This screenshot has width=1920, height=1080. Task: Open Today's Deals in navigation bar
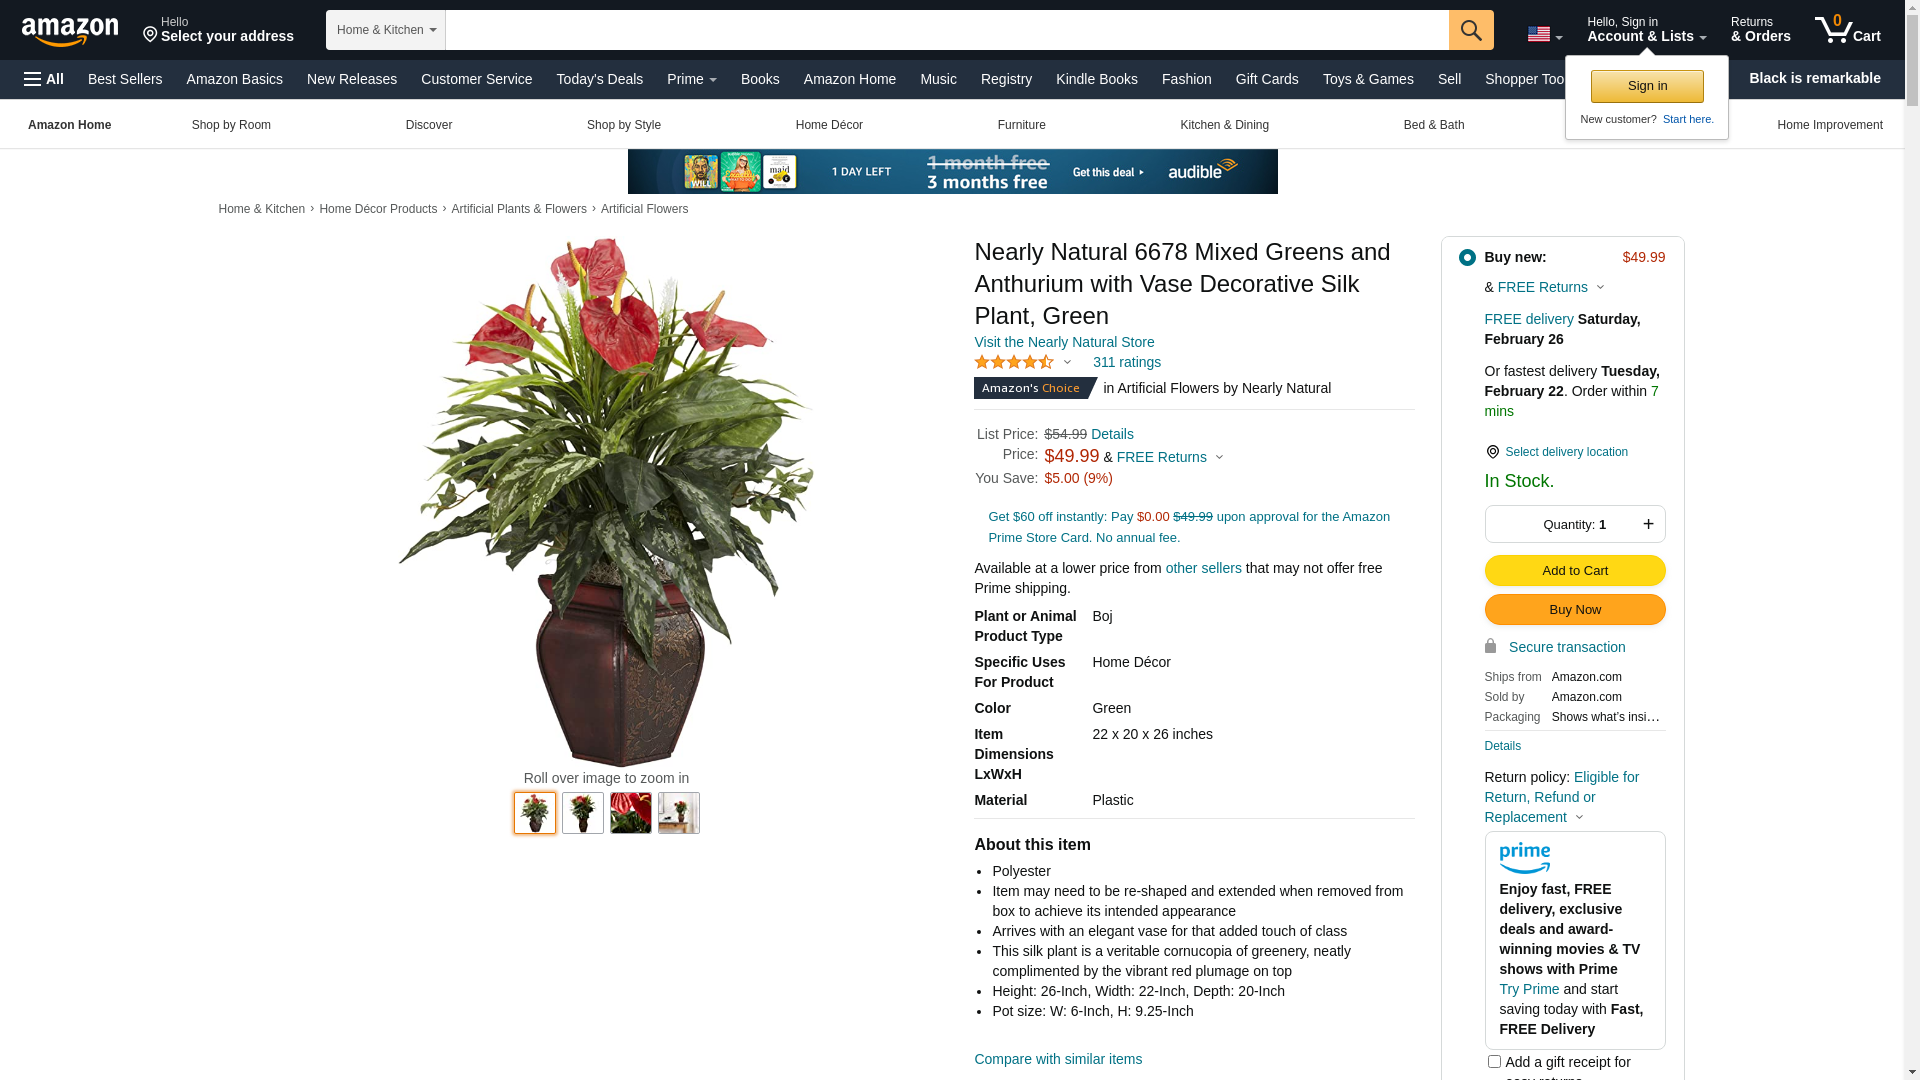click(600, 79)
